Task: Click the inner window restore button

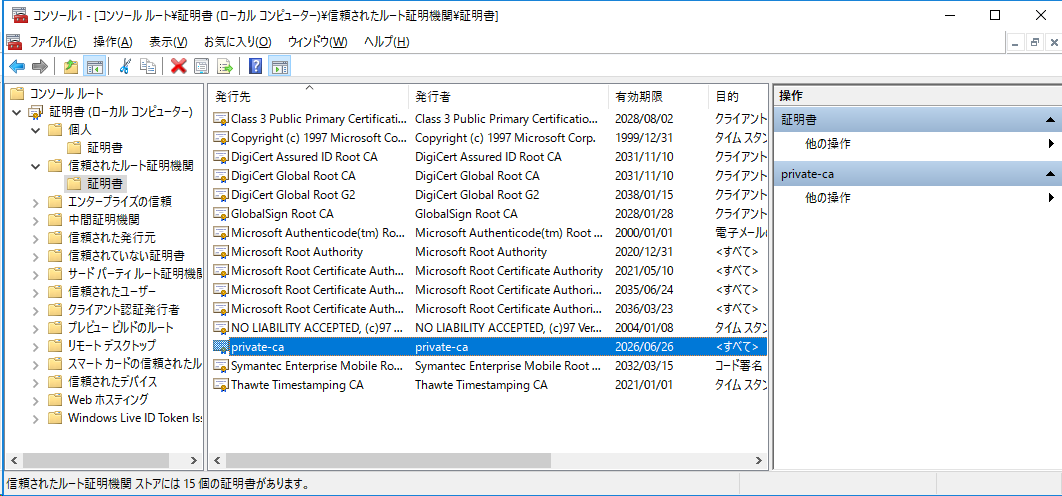Action: click(1034, 42)
